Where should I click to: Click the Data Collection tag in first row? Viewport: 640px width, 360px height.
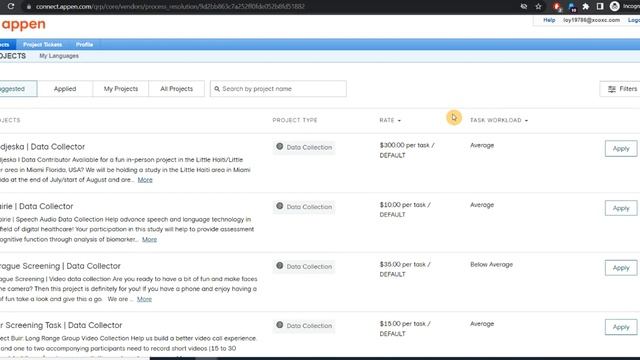[304, 147]
